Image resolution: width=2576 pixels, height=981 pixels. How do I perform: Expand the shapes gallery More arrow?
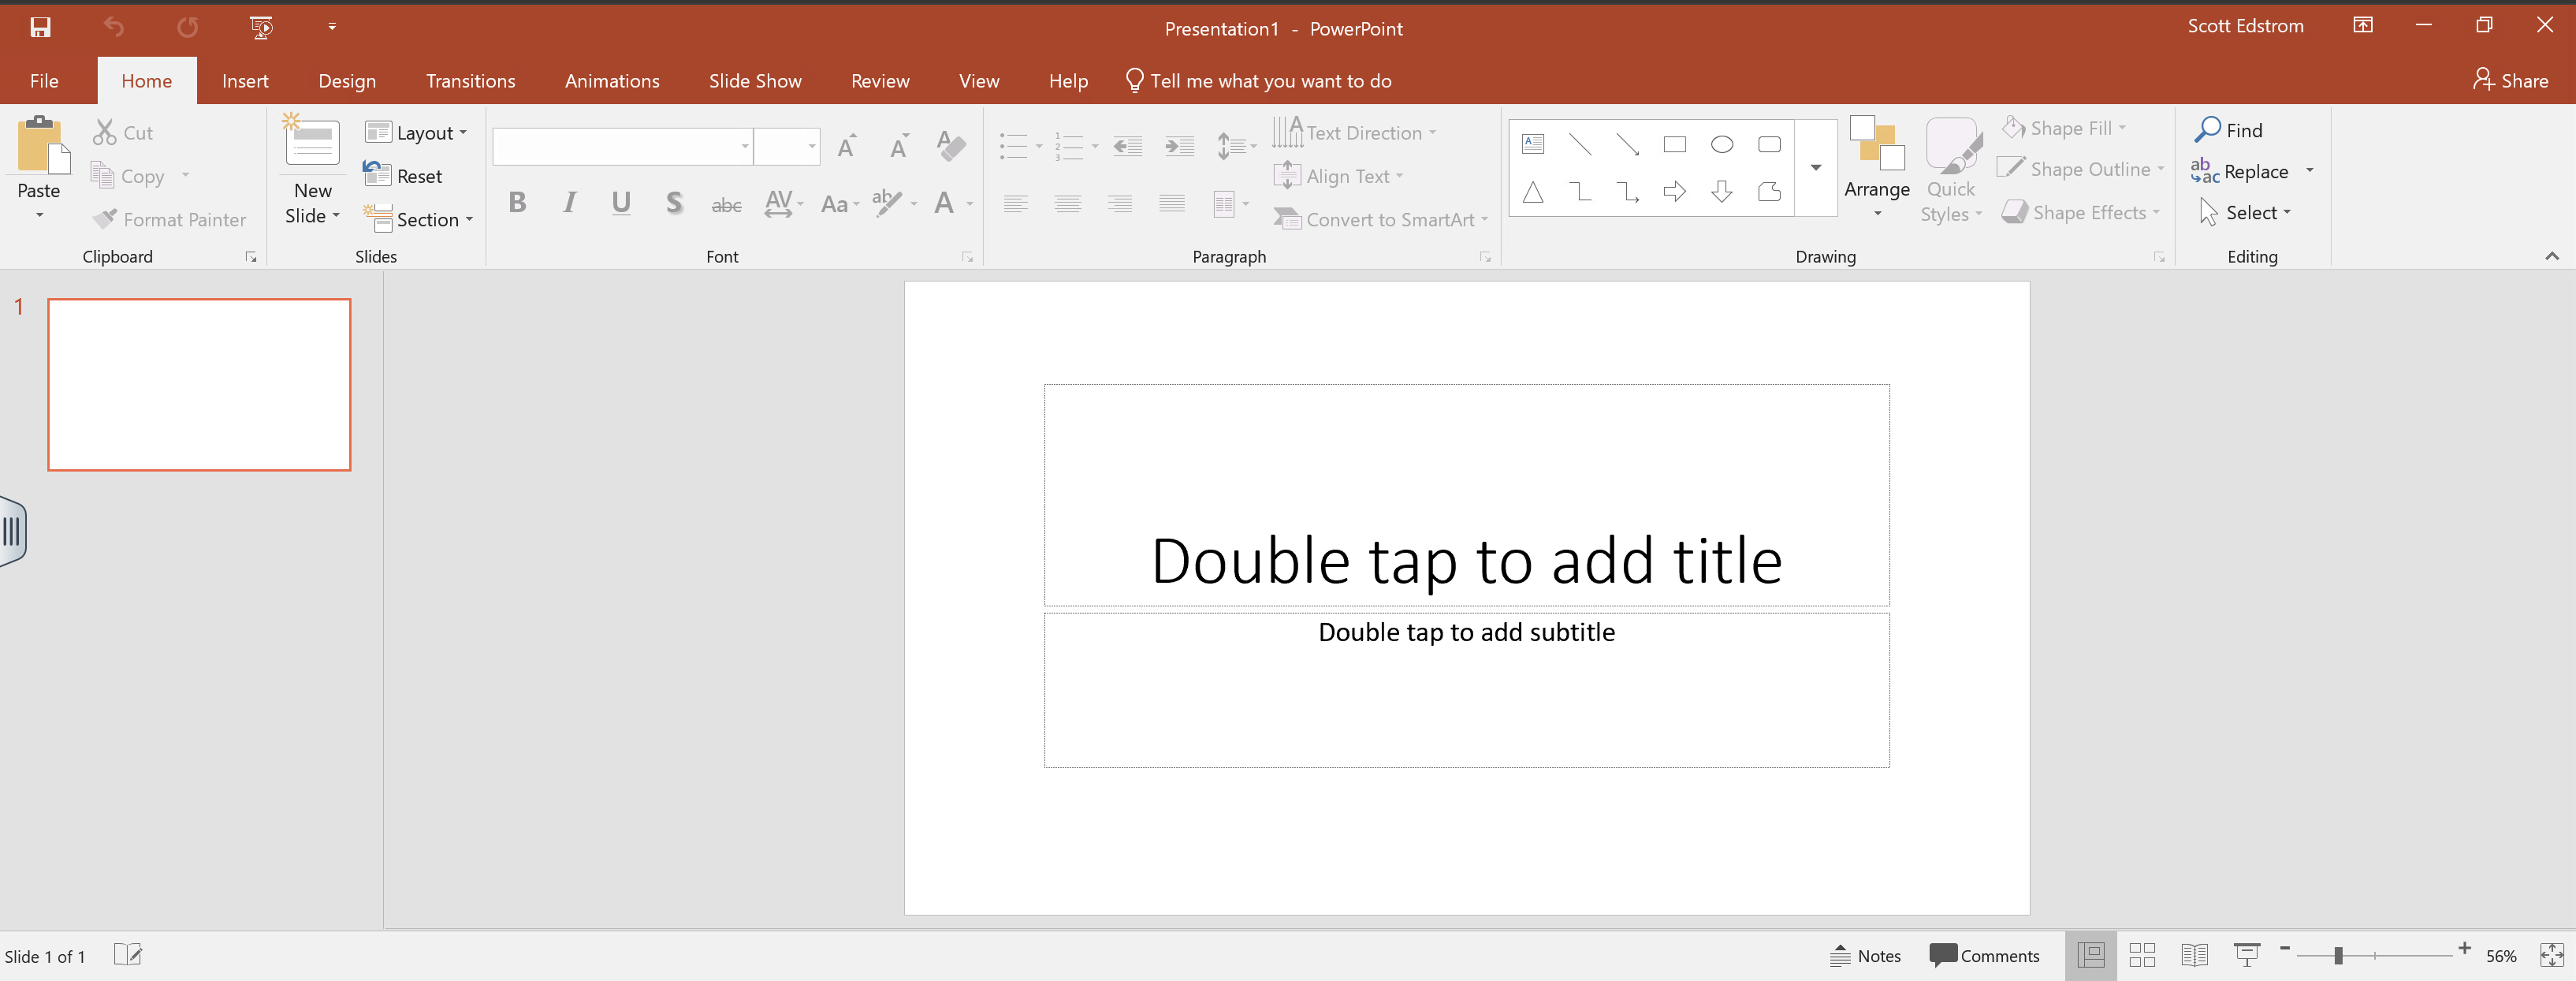click(1816, 167)
